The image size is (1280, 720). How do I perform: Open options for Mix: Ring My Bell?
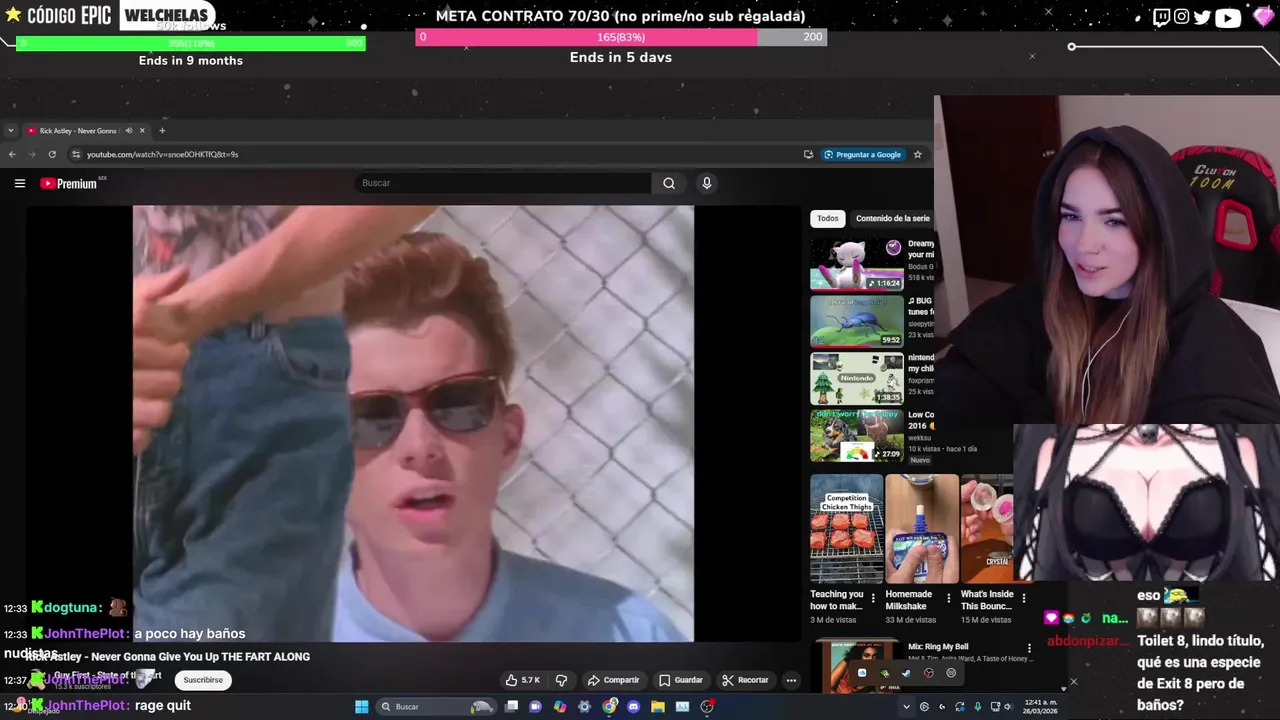point(1029,648)
